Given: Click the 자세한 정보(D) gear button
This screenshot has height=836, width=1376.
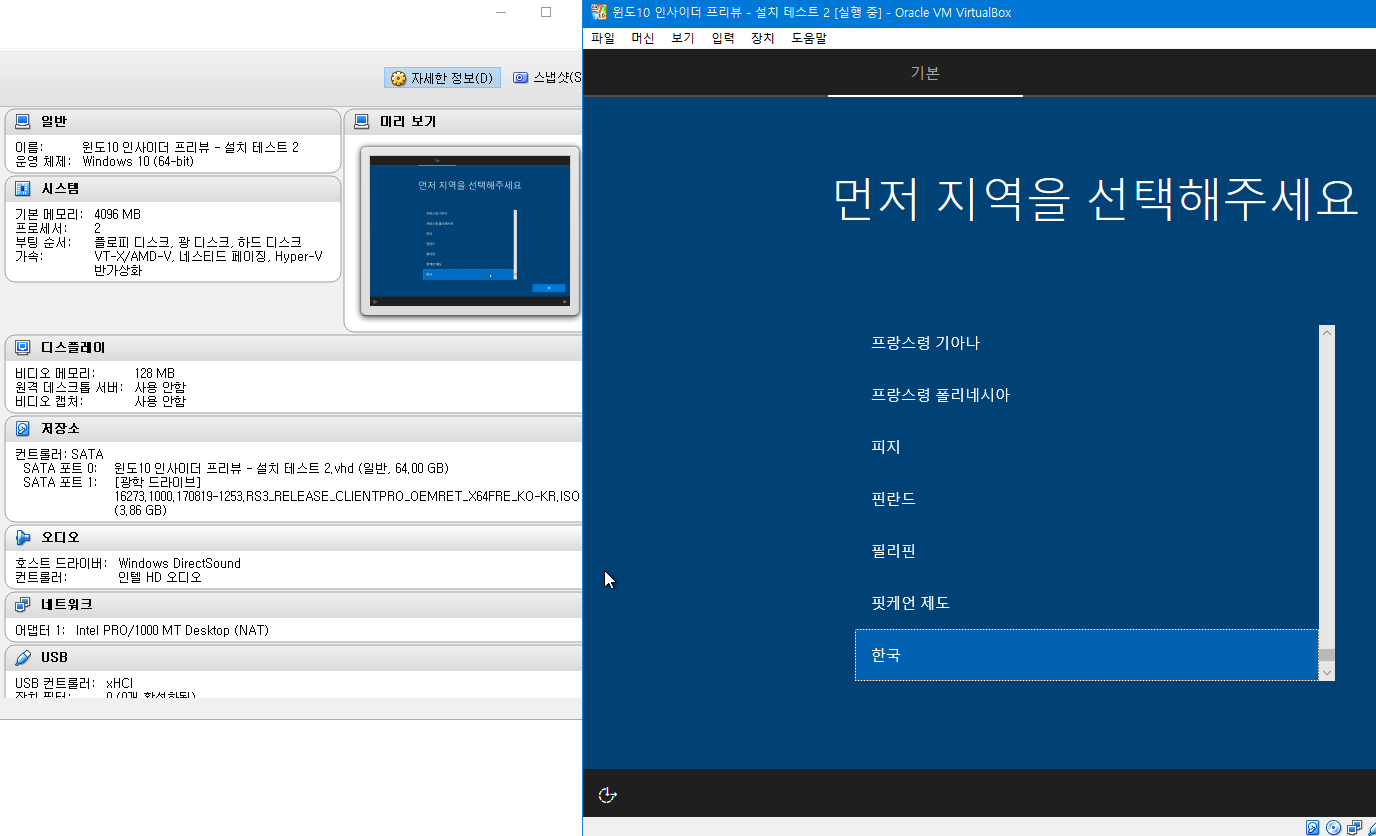Looking at the screenshot, I should point(442,78).
